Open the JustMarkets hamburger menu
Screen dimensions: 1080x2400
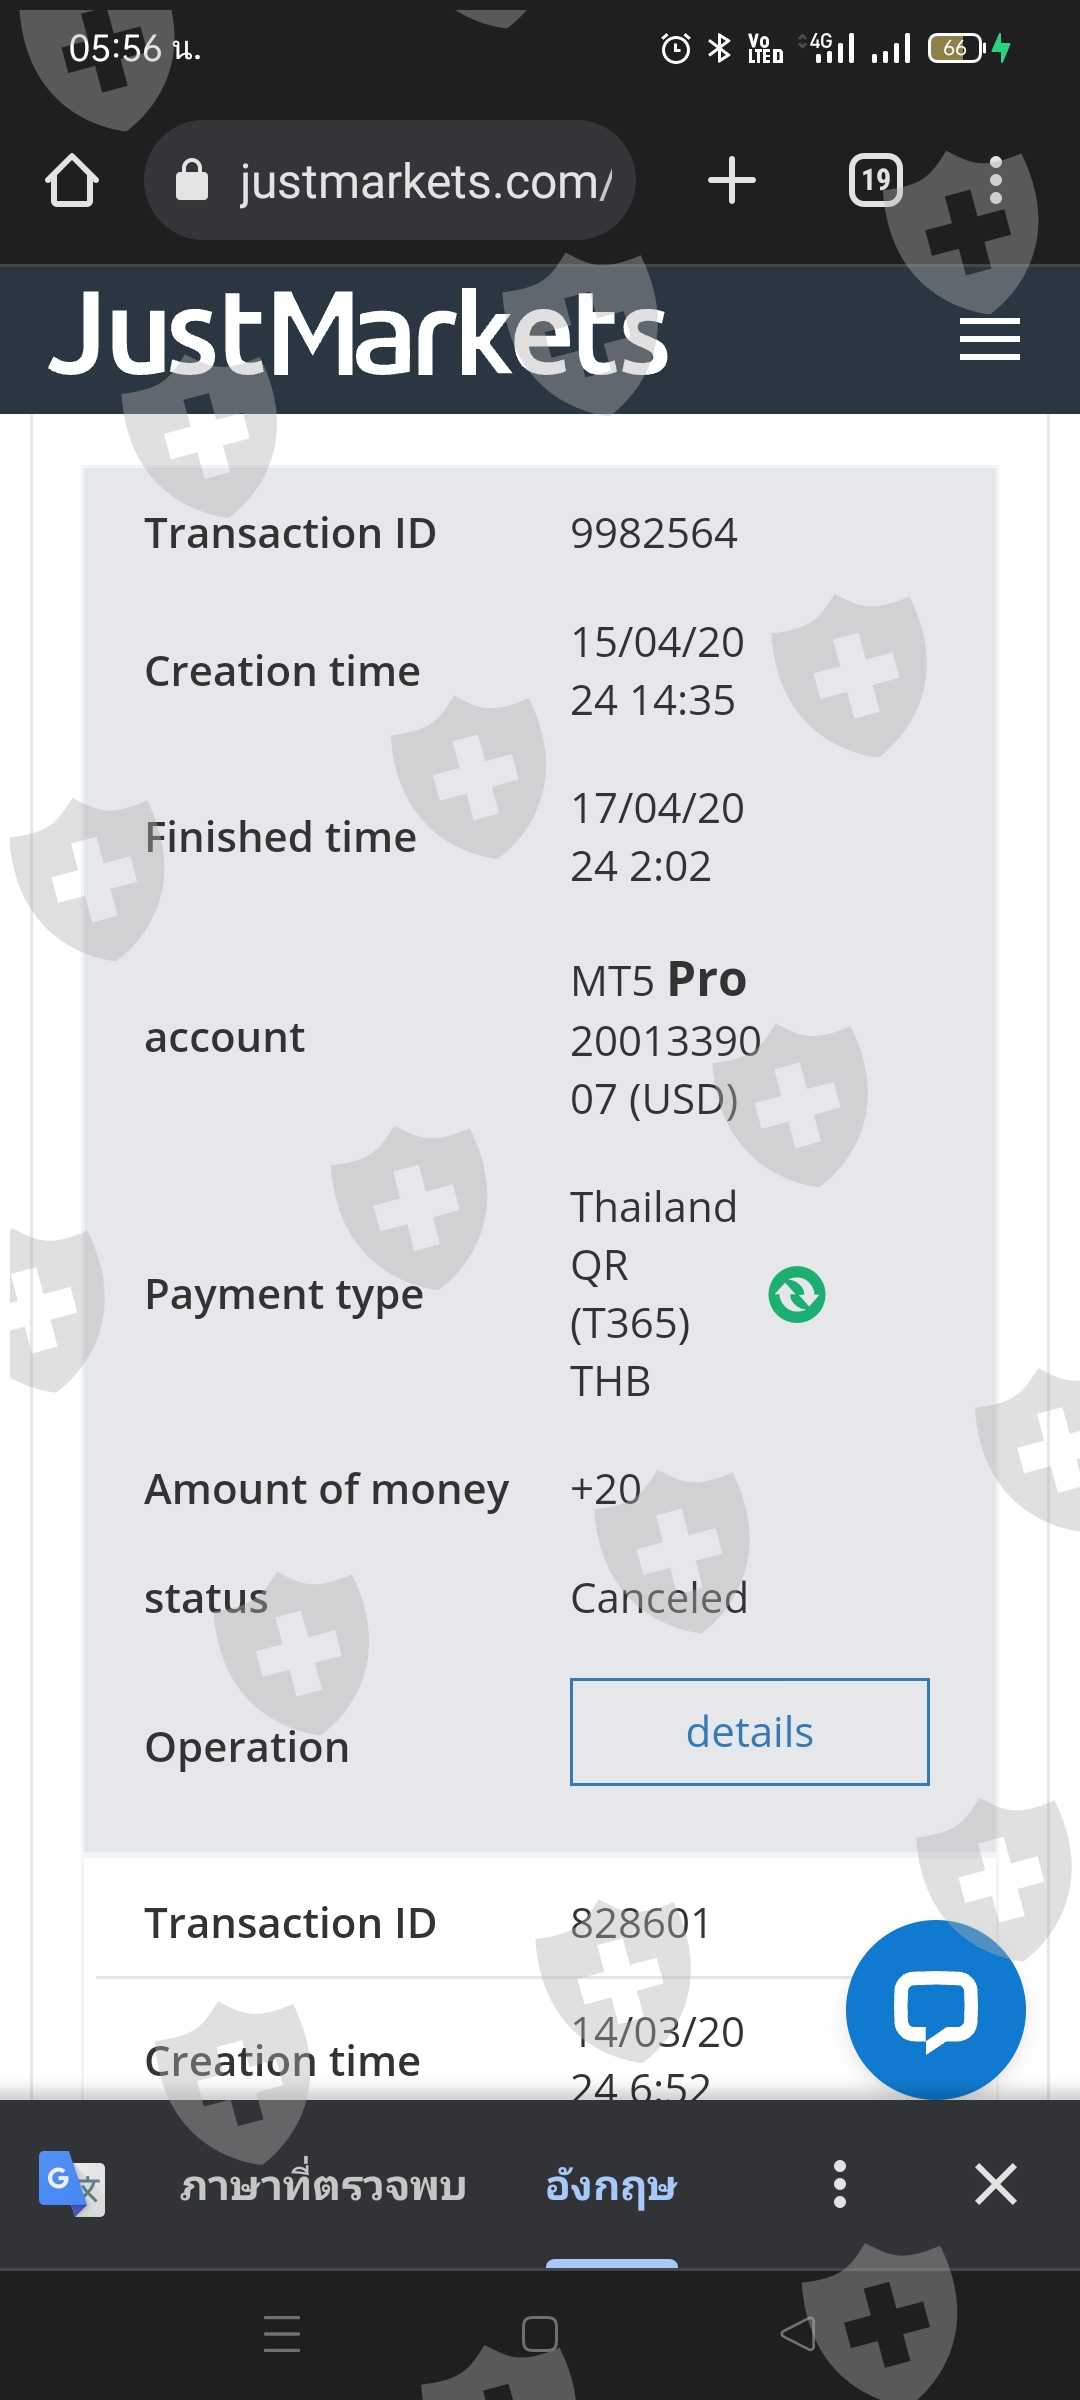(989, 339)
